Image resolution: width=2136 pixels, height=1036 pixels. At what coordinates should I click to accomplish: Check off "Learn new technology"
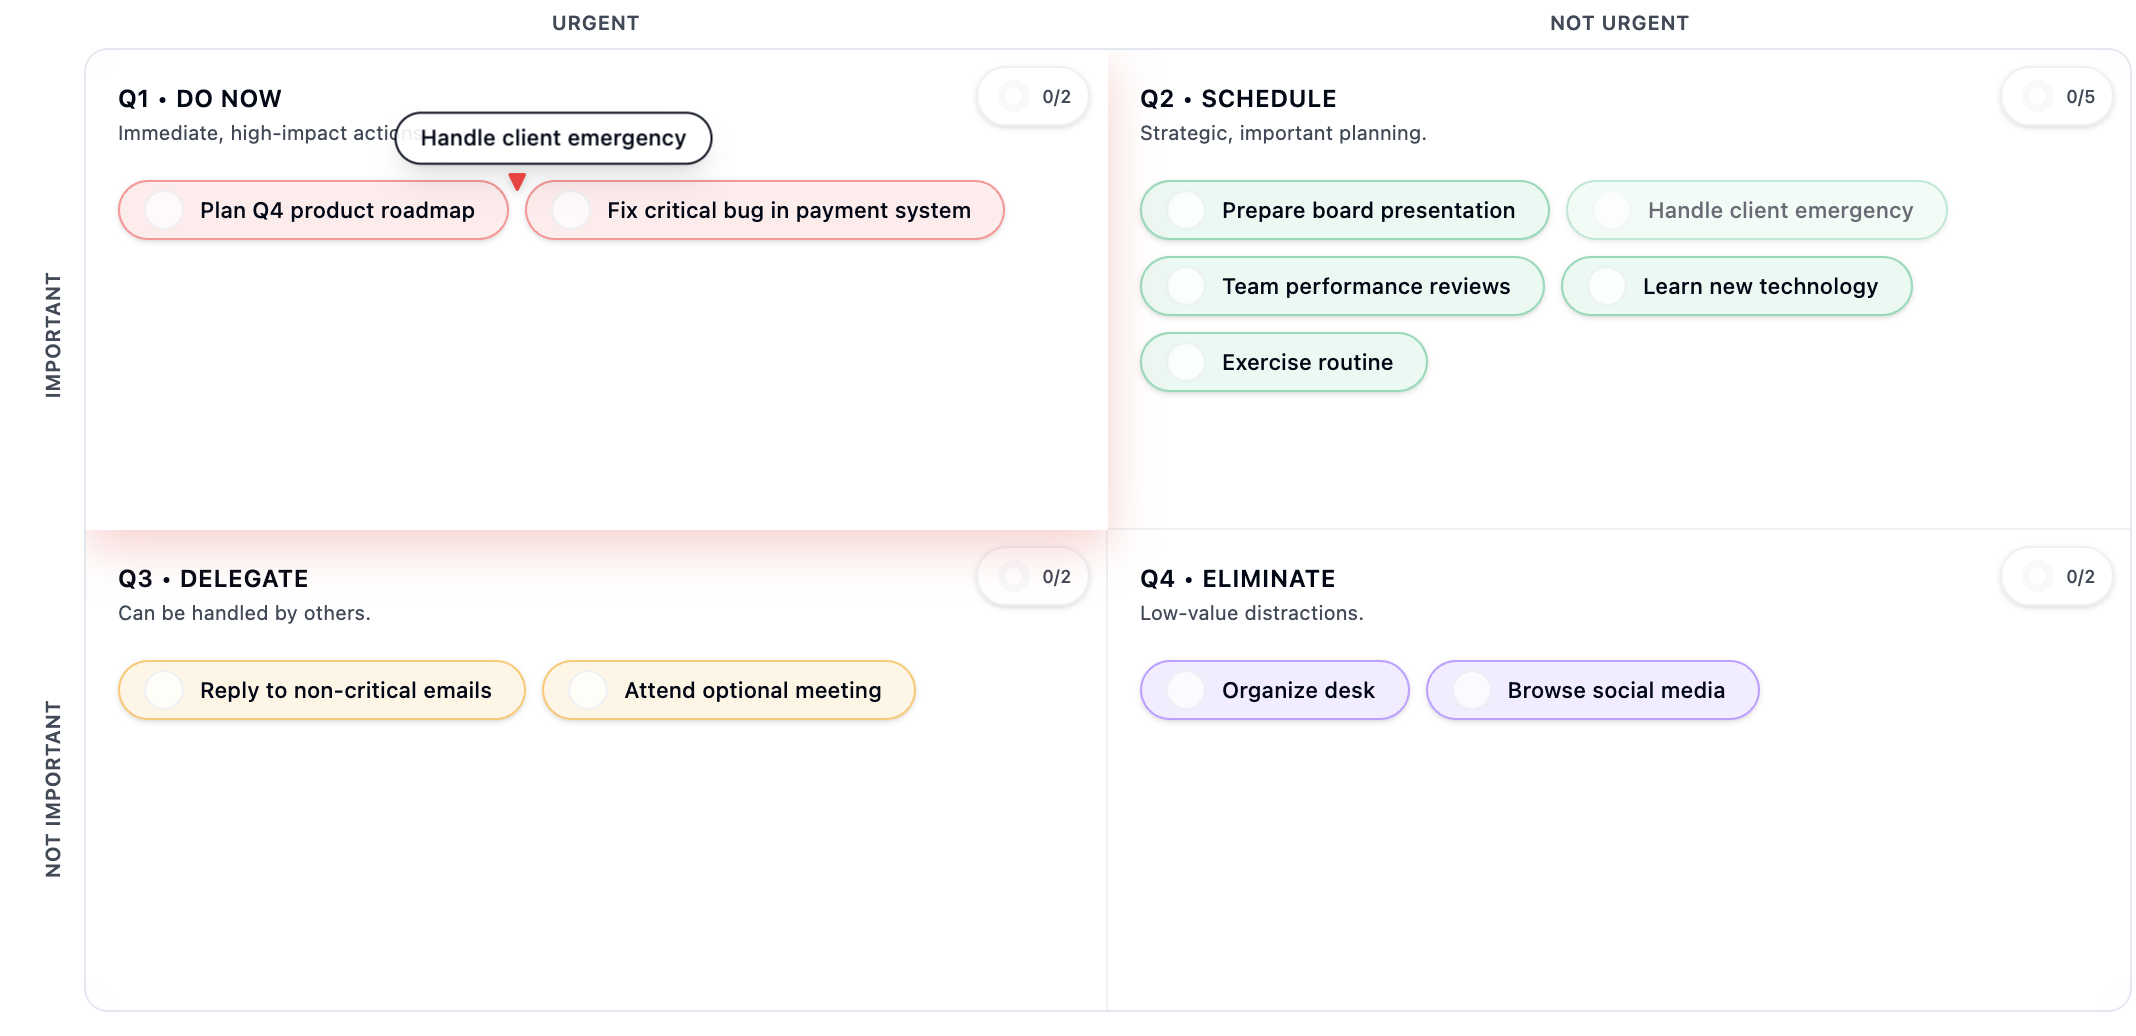pyautogui.click(x=1608, y=286)
